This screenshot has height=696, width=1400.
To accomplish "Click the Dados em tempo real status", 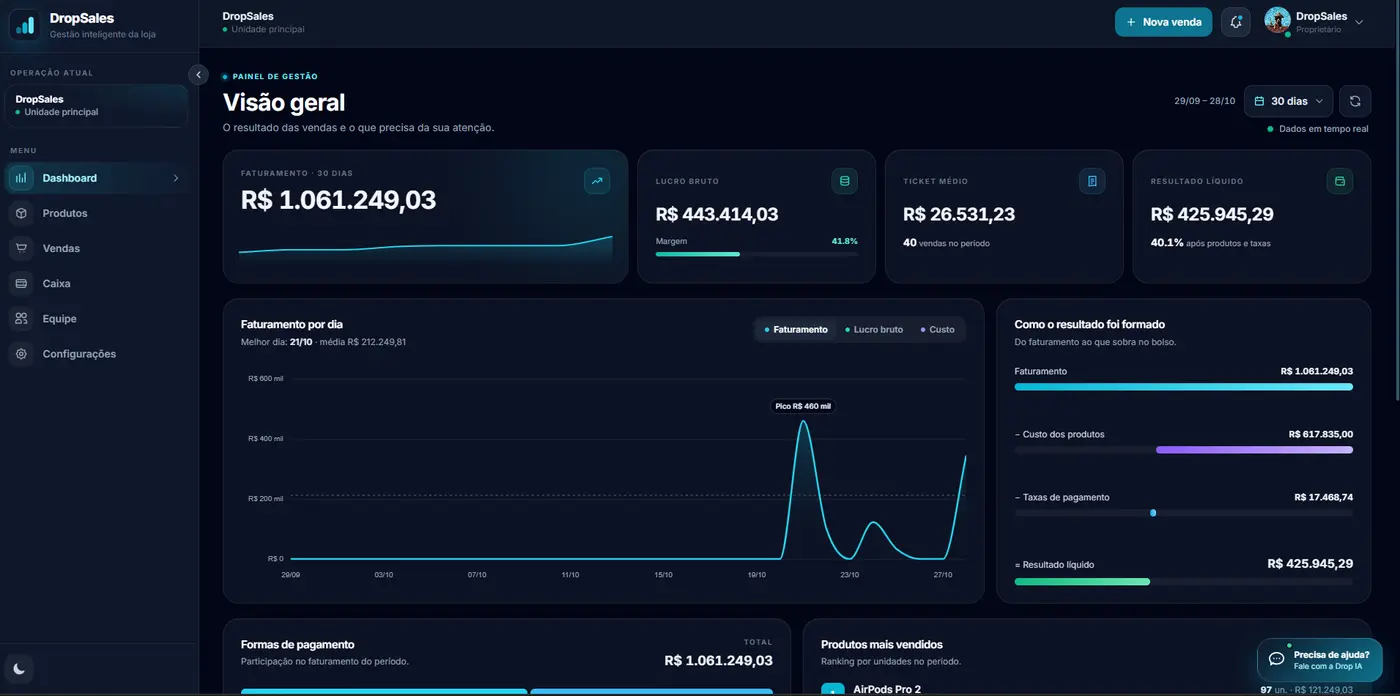I will coord(1318,129).
